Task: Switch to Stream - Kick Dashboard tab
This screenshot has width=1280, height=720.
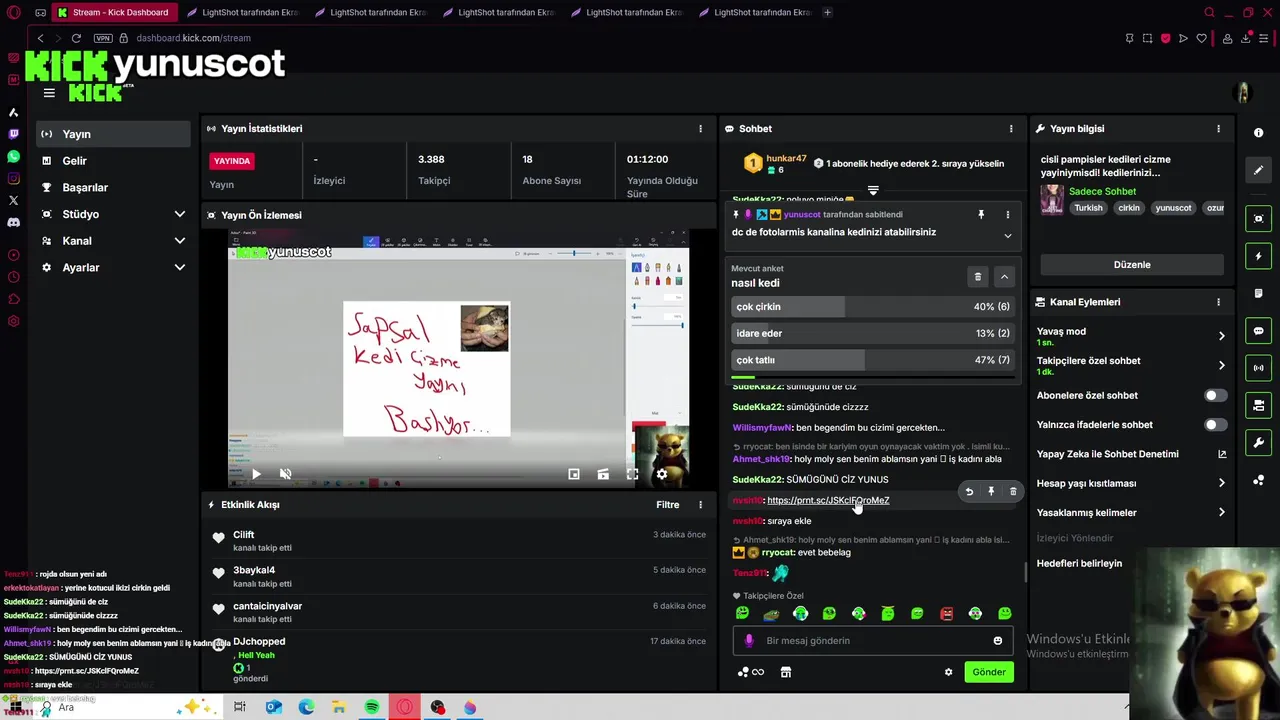Action: 115,12
